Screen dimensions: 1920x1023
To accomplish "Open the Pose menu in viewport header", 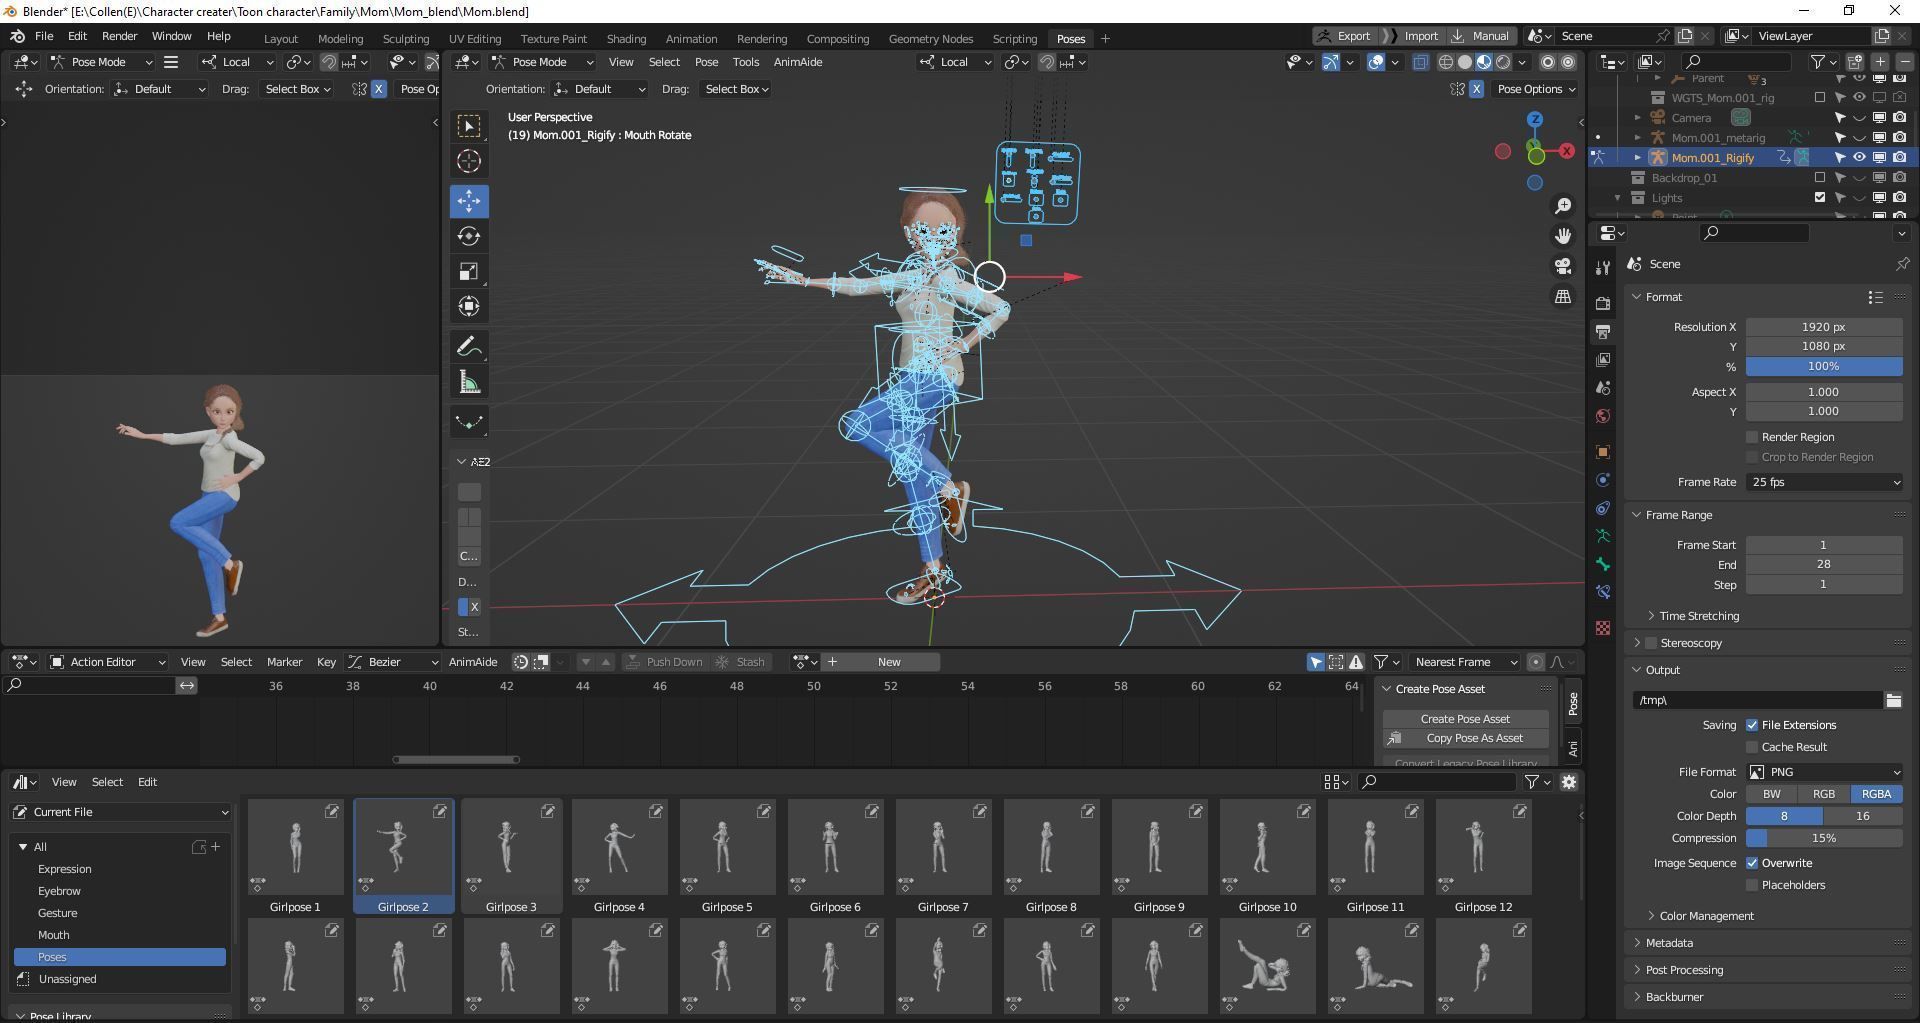I will click(706, 62).
